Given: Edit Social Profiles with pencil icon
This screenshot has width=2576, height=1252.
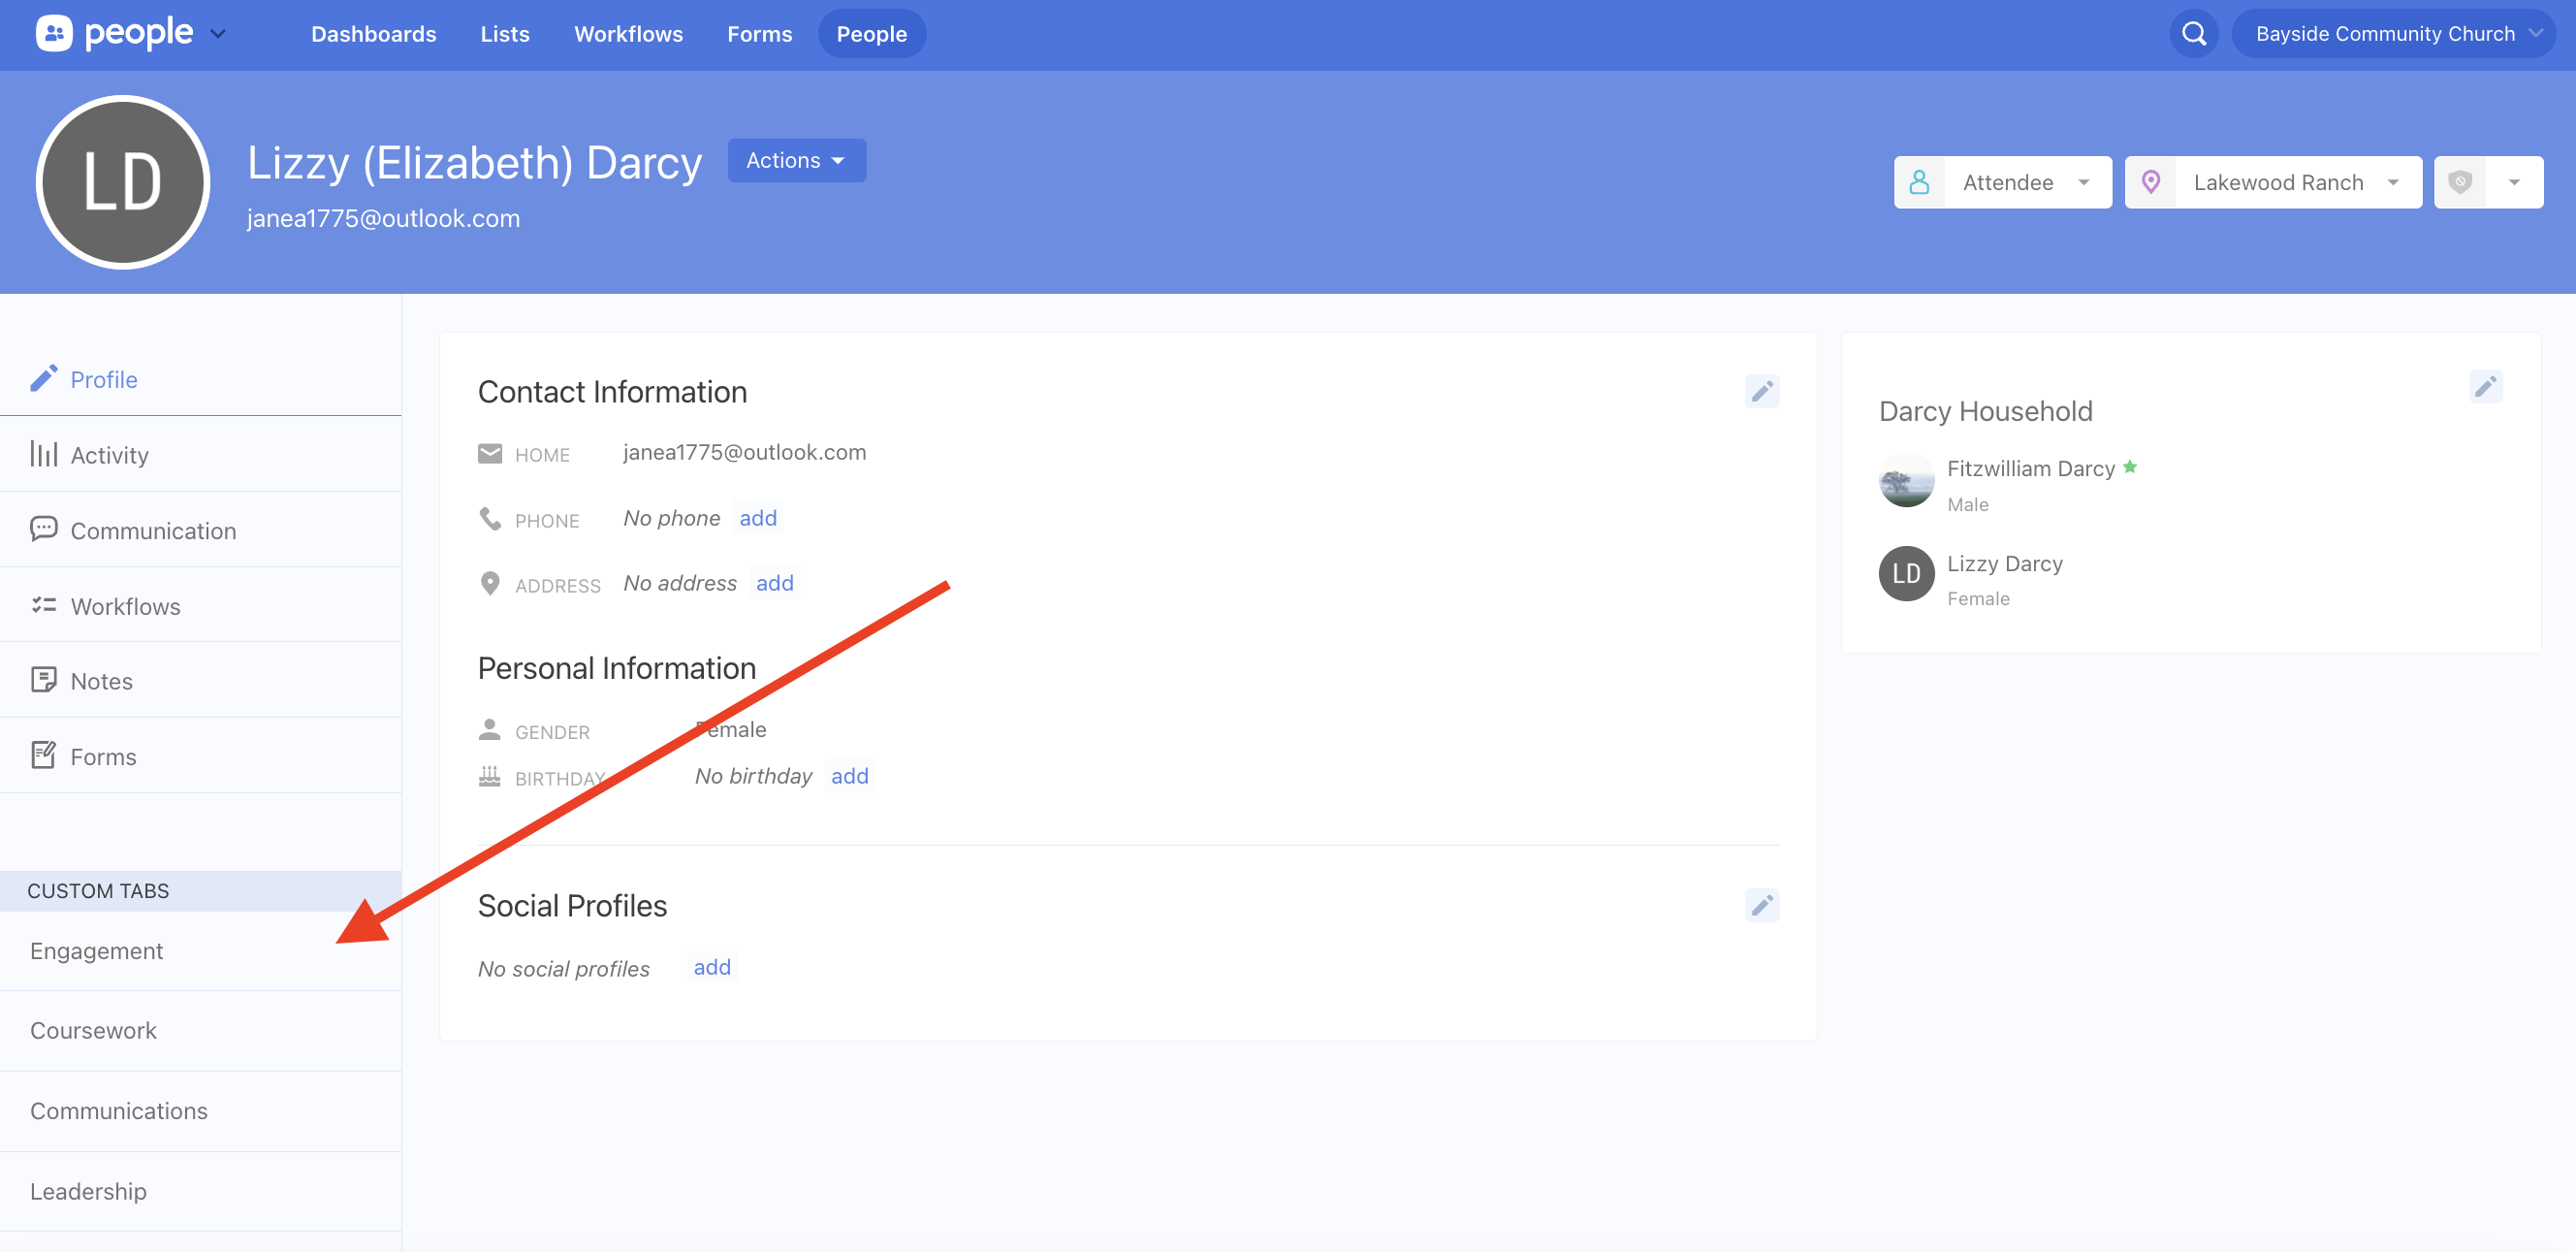Looking at the screenshot, I should click(1761, 905).
